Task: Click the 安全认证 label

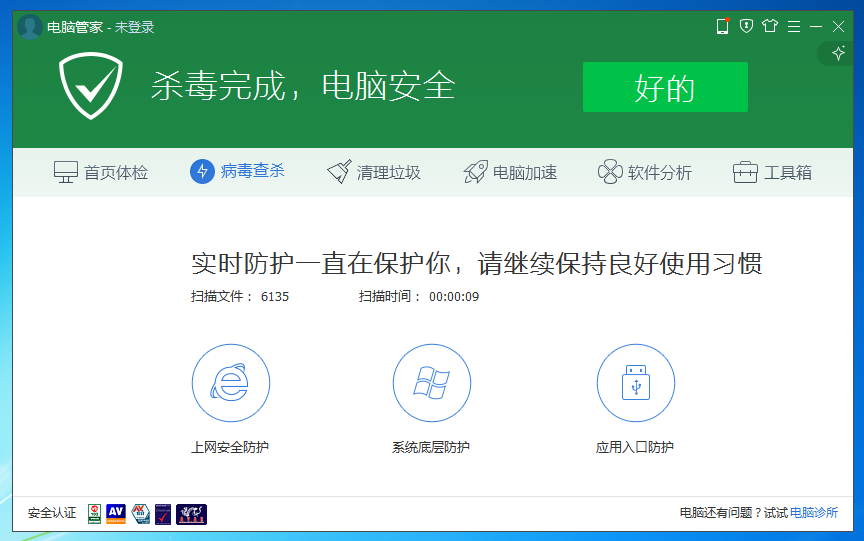Action: tap(52, 513)
